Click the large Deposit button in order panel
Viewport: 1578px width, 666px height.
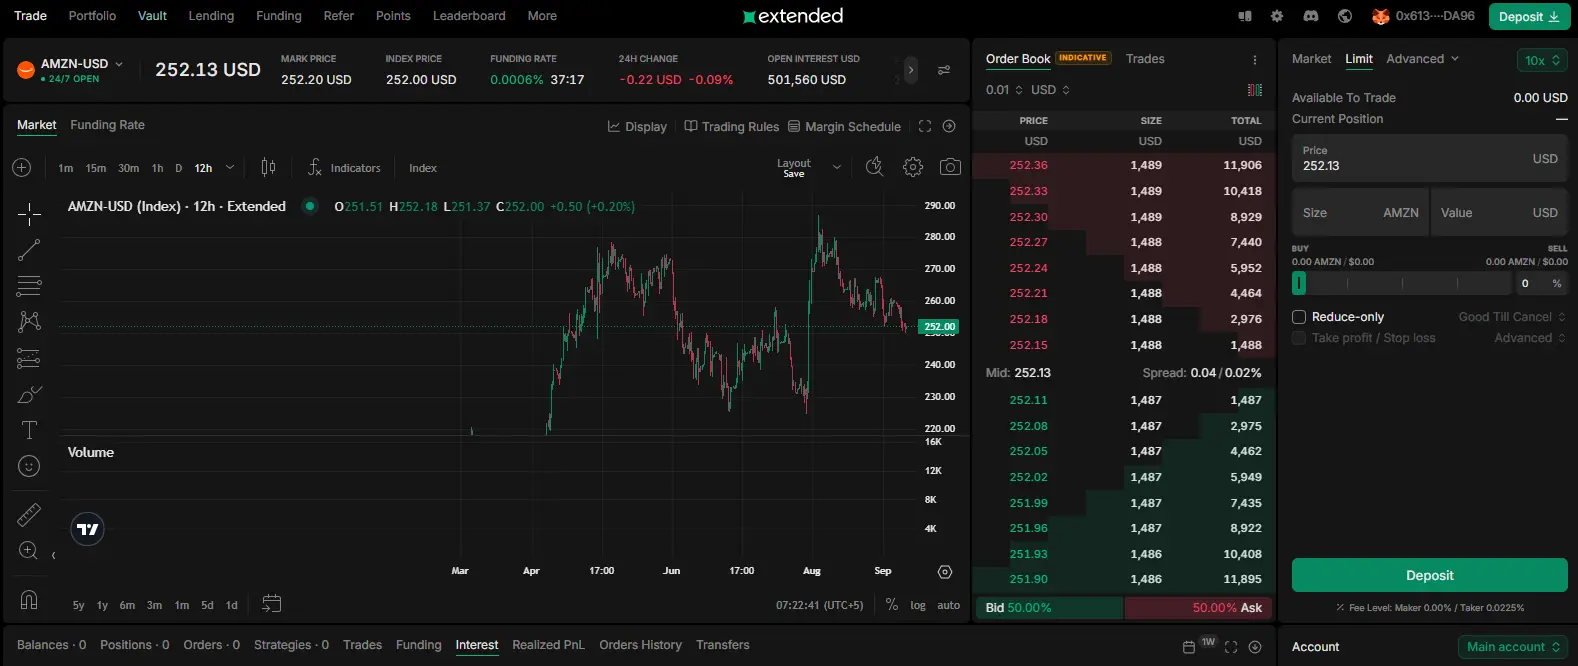coord(1429,575)
